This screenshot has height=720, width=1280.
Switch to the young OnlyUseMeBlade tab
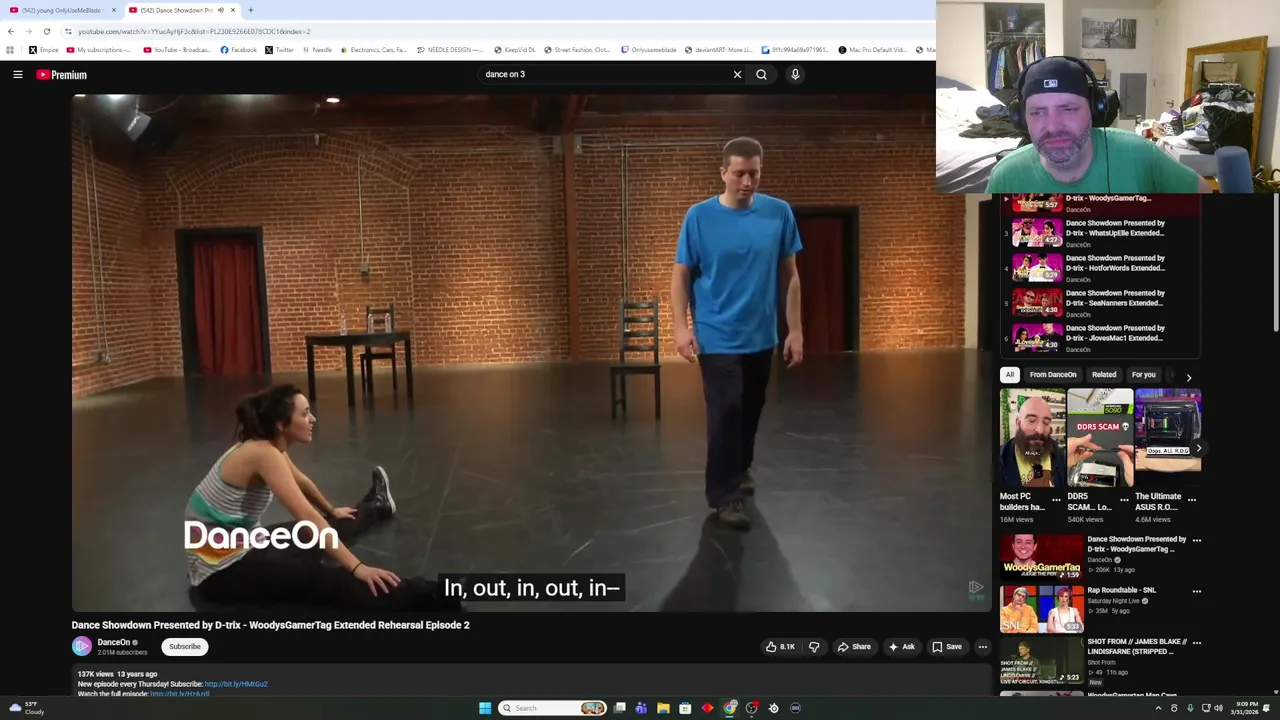pyautogui.click(x=60, y=10)
